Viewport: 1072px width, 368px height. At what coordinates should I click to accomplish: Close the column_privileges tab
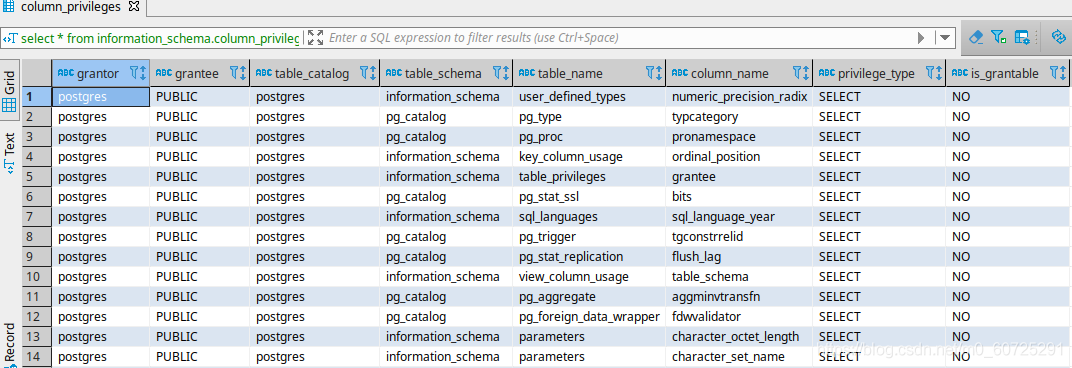(134, 7)
